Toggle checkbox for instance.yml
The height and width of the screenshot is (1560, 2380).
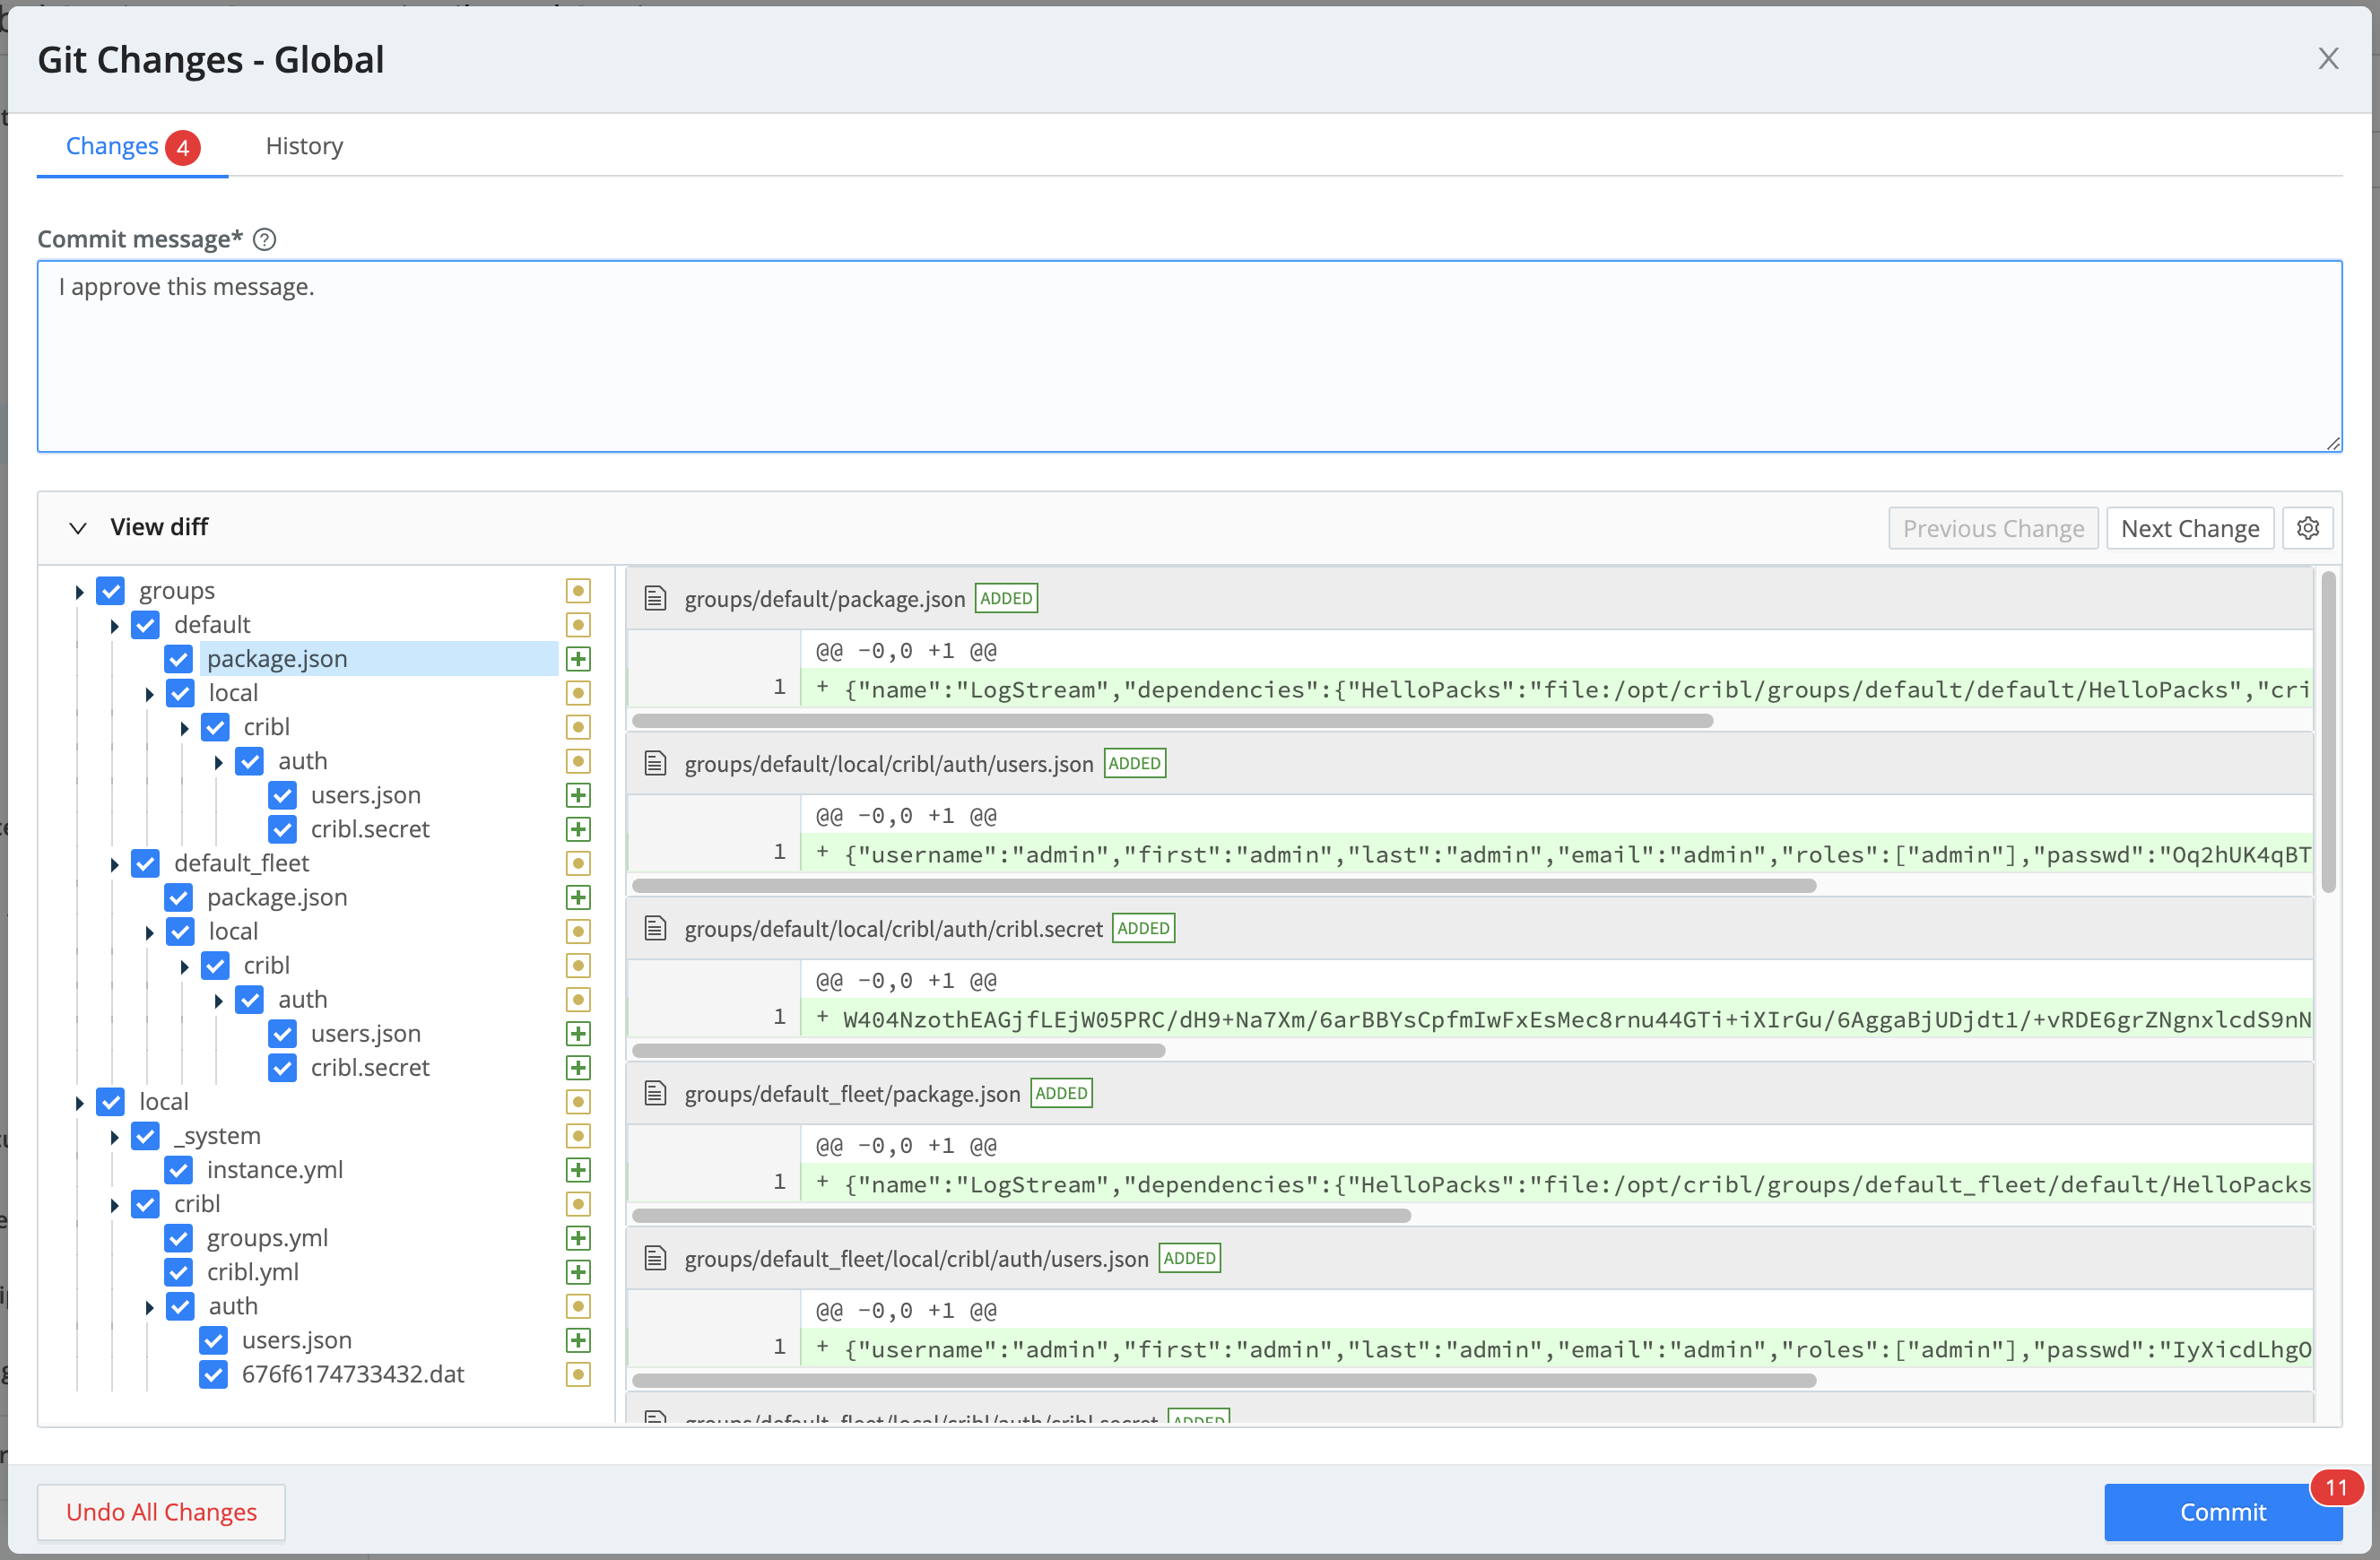(x=179, y=1170)
